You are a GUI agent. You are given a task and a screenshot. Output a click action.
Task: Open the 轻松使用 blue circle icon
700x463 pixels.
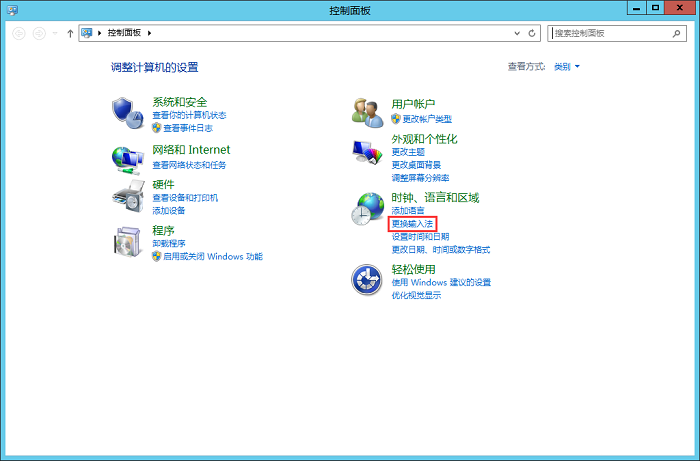pyautogui.click(x=367, y=280)
